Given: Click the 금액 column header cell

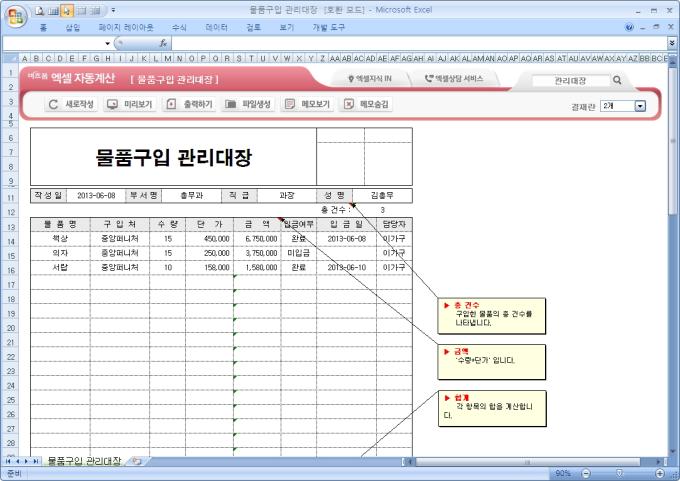Looking at the screenshot, I should [x=257, y=224].
